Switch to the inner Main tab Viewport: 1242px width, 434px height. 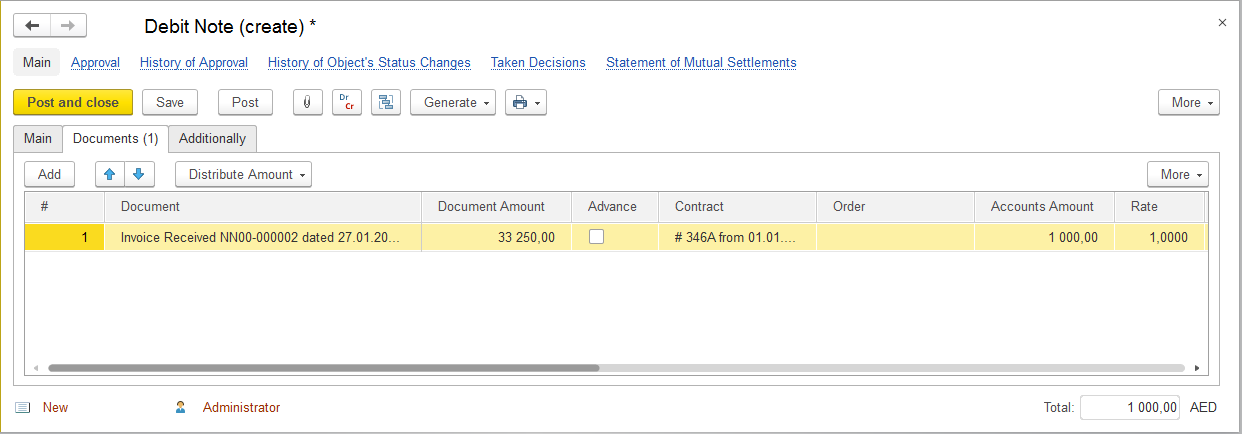click(38, 138)
